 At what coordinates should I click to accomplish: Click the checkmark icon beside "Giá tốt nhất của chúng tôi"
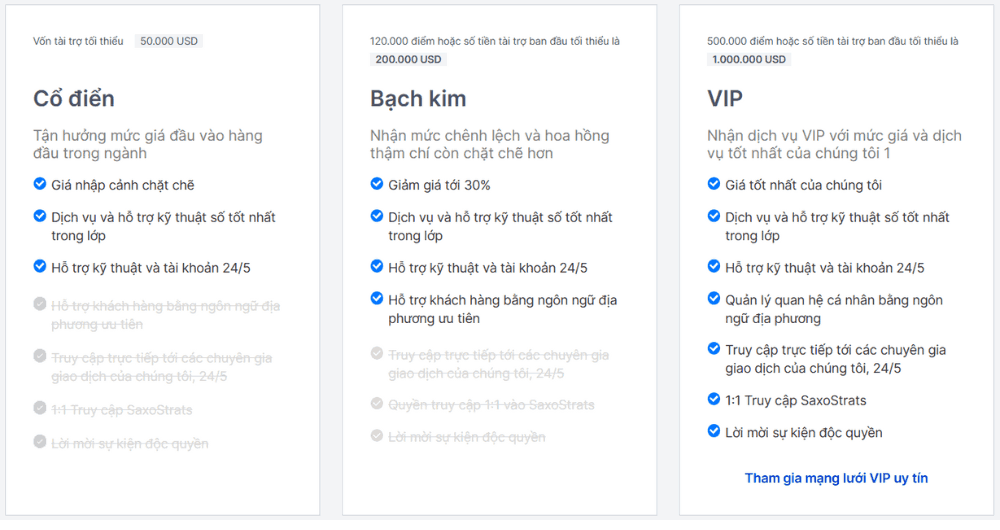coord(714,184)
